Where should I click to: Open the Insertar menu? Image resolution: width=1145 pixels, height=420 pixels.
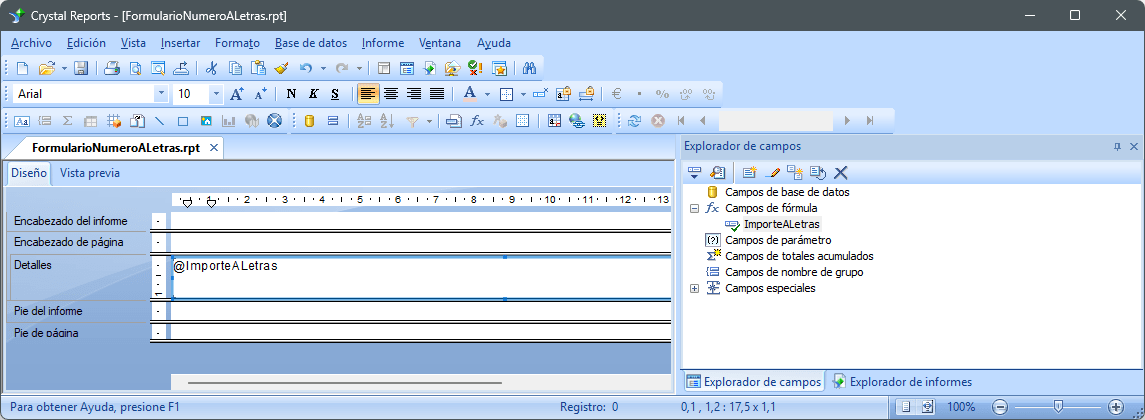pos(180,43)
